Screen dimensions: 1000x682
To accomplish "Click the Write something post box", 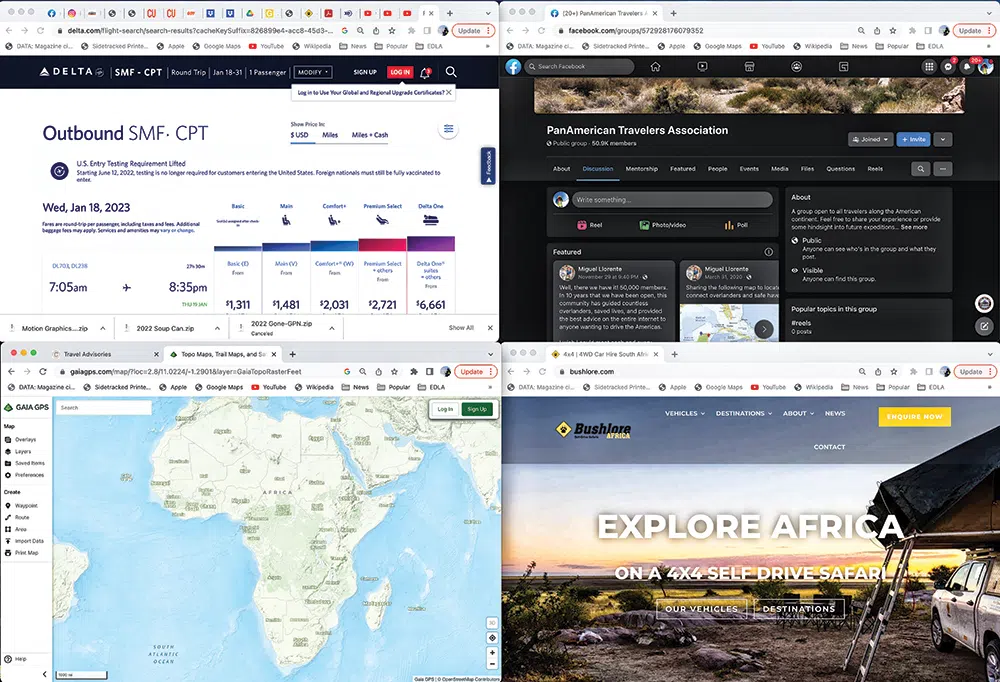I will pyautogui.click(x=672, y=200).
